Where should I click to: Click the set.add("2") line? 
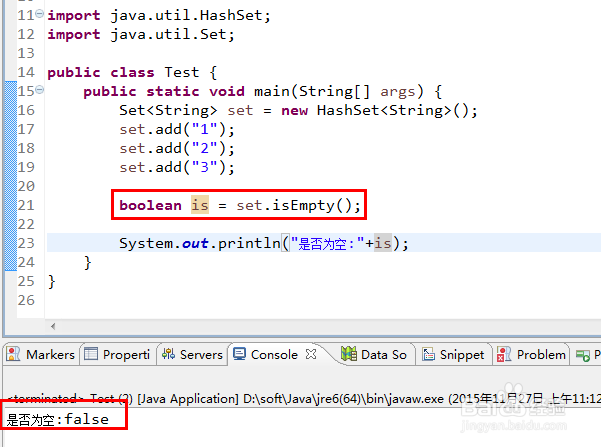[177, 148]
